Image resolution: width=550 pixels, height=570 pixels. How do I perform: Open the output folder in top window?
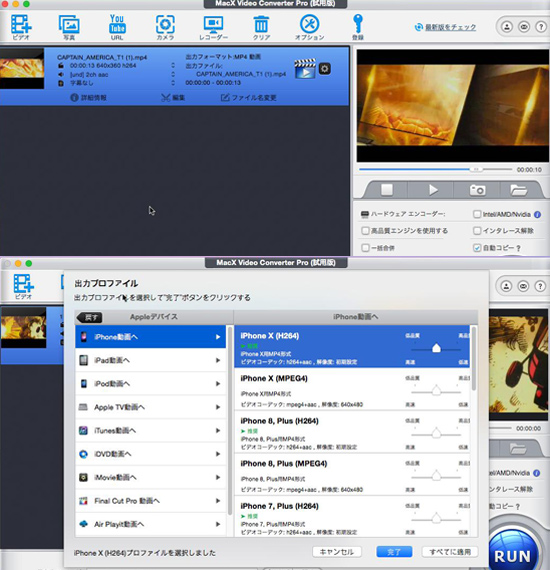[518, 190]
